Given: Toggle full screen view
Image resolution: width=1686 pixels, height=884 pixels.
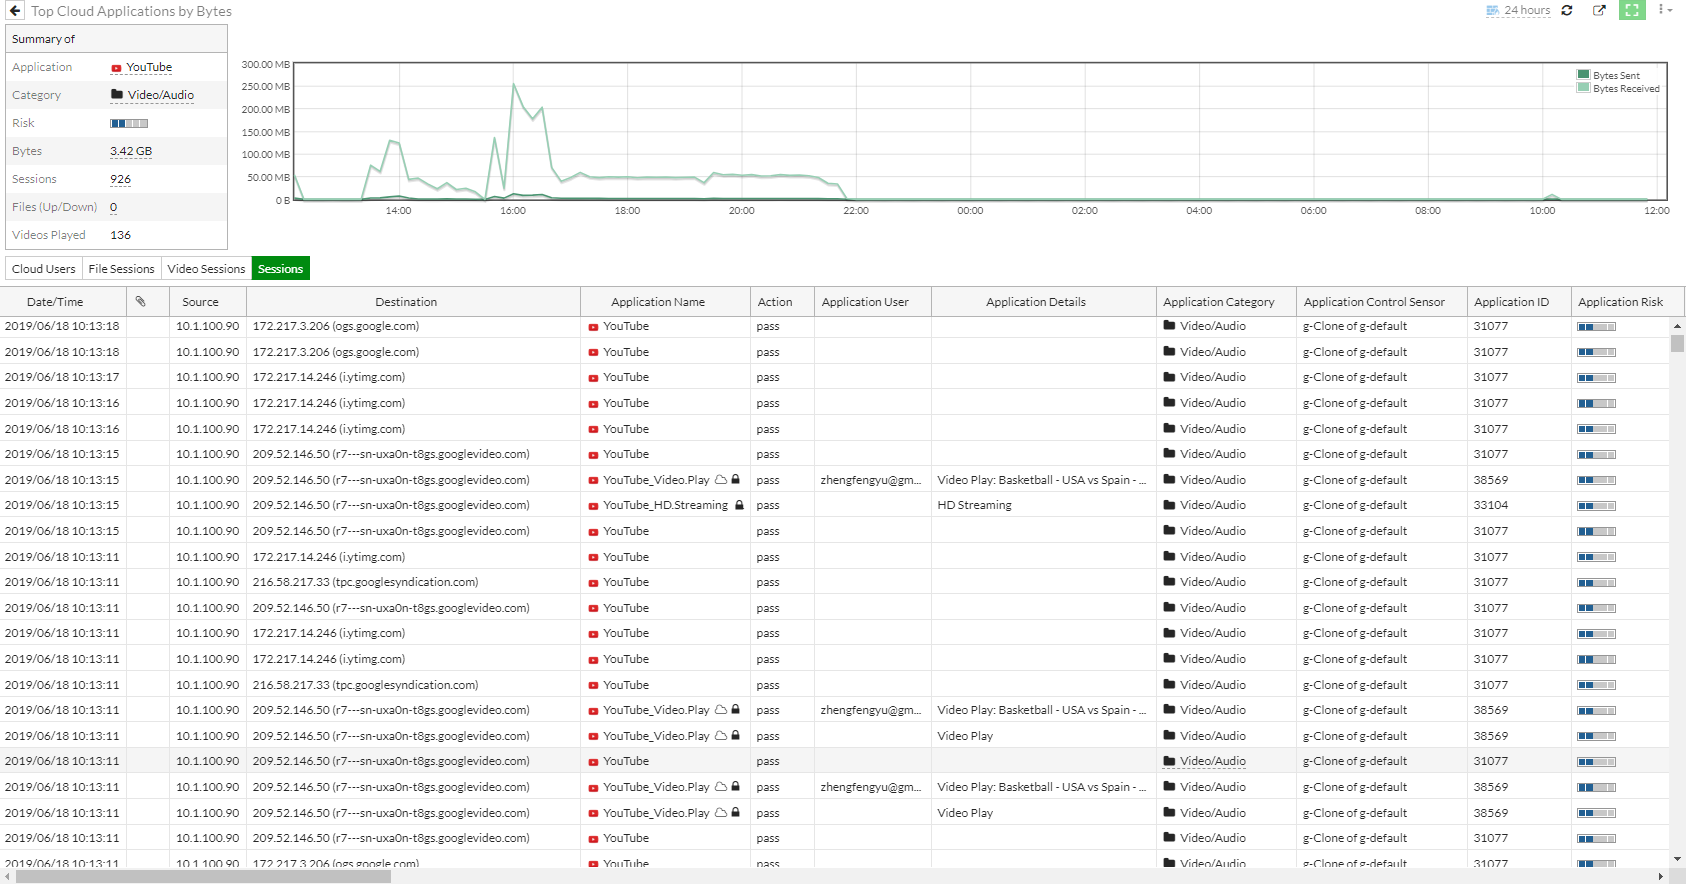Looking at the screenshot, I should click(x=1632, y=11).
